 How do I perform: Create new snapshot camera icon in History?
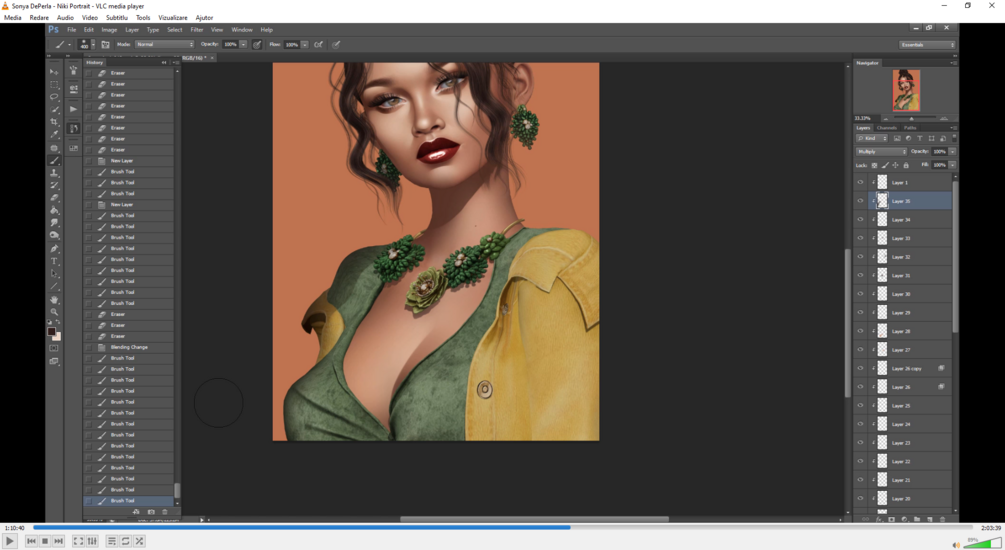click(151, 512)
